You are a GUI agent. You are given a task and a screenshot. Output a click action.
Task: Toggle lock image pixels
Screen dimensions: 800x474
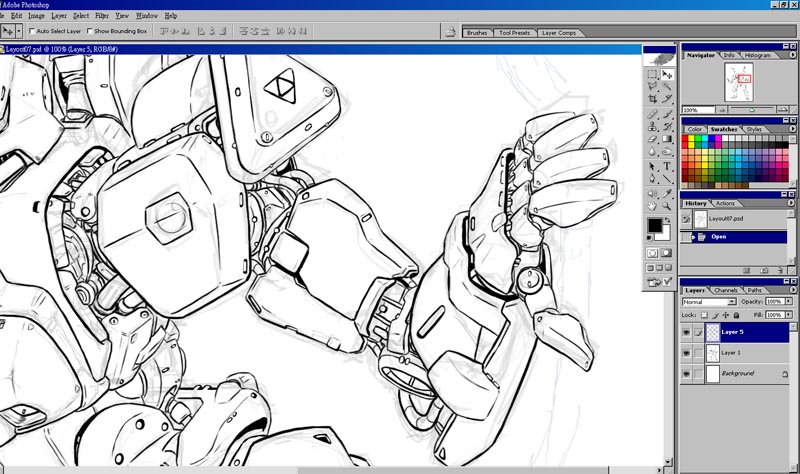click(x=715, y=315)
